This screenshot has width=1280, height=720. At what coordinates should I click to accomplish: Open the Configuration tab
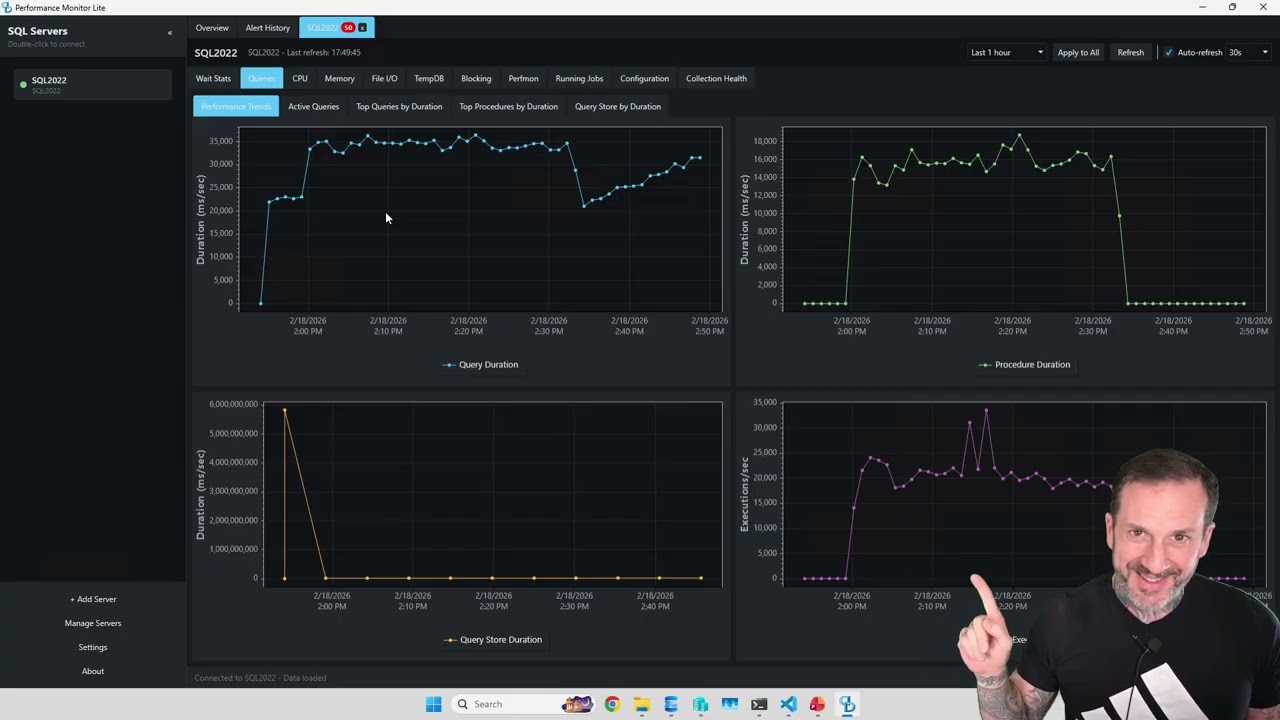coord(644,78)
